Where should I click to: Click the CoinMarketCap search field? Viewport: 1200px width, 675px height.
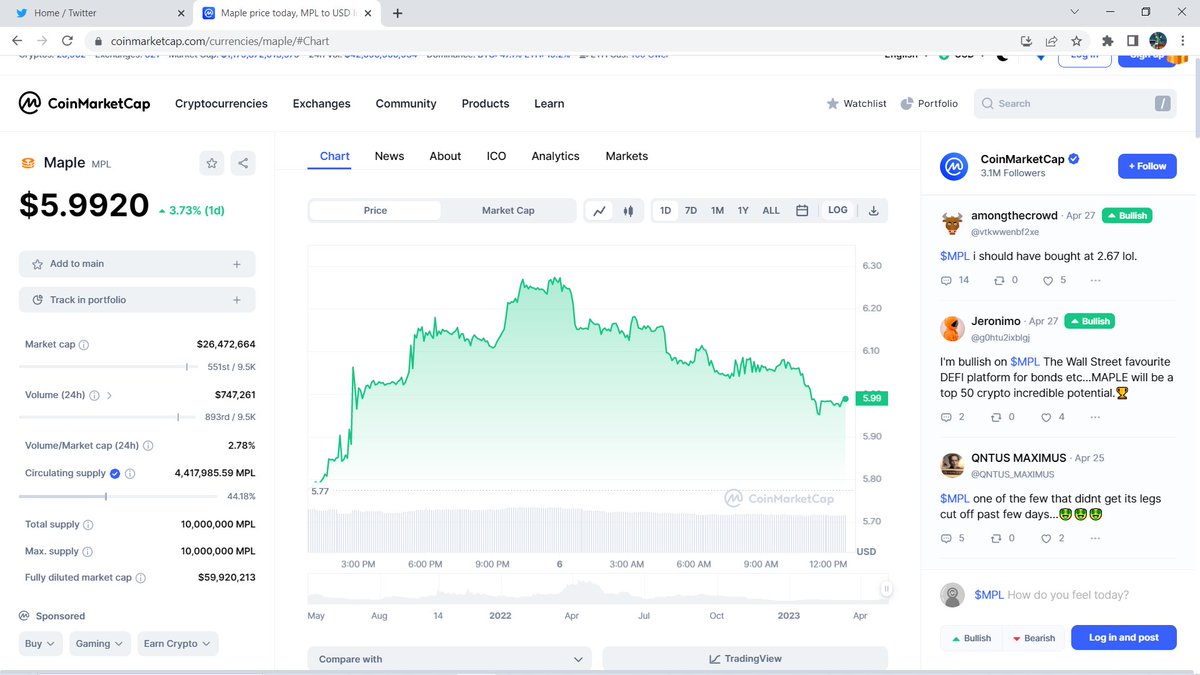(1074, 103)
